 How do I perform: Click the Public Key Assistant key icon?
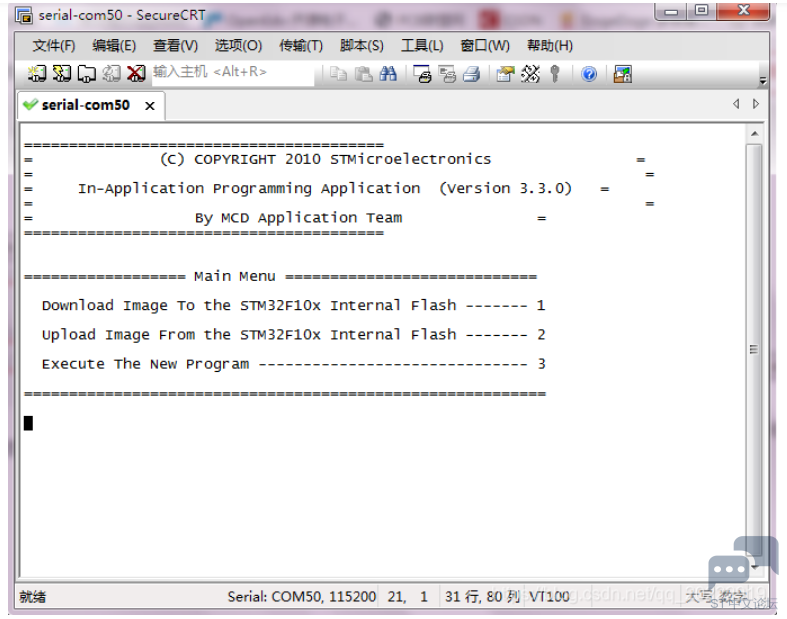(555, 74)
